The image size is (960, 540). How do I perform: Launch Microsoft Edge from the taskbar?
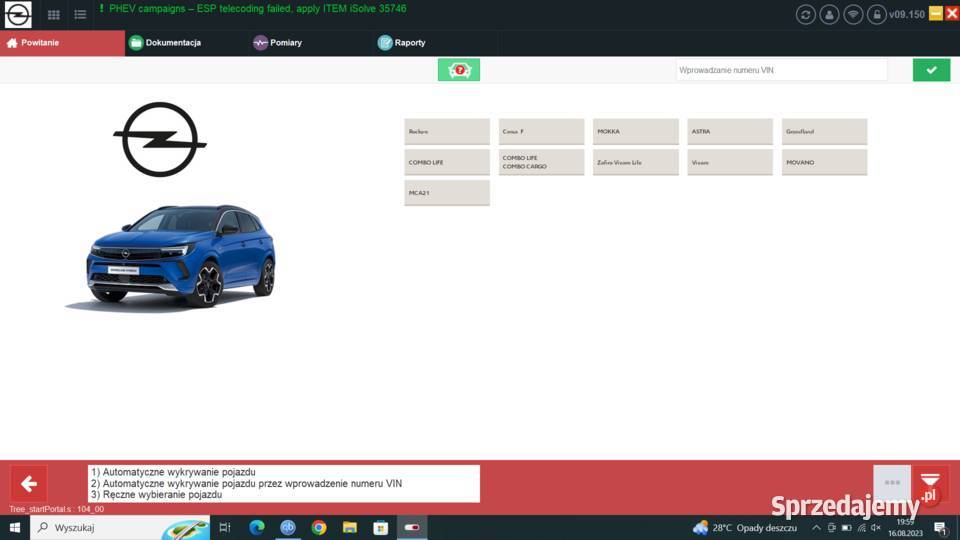pos(257,527)
